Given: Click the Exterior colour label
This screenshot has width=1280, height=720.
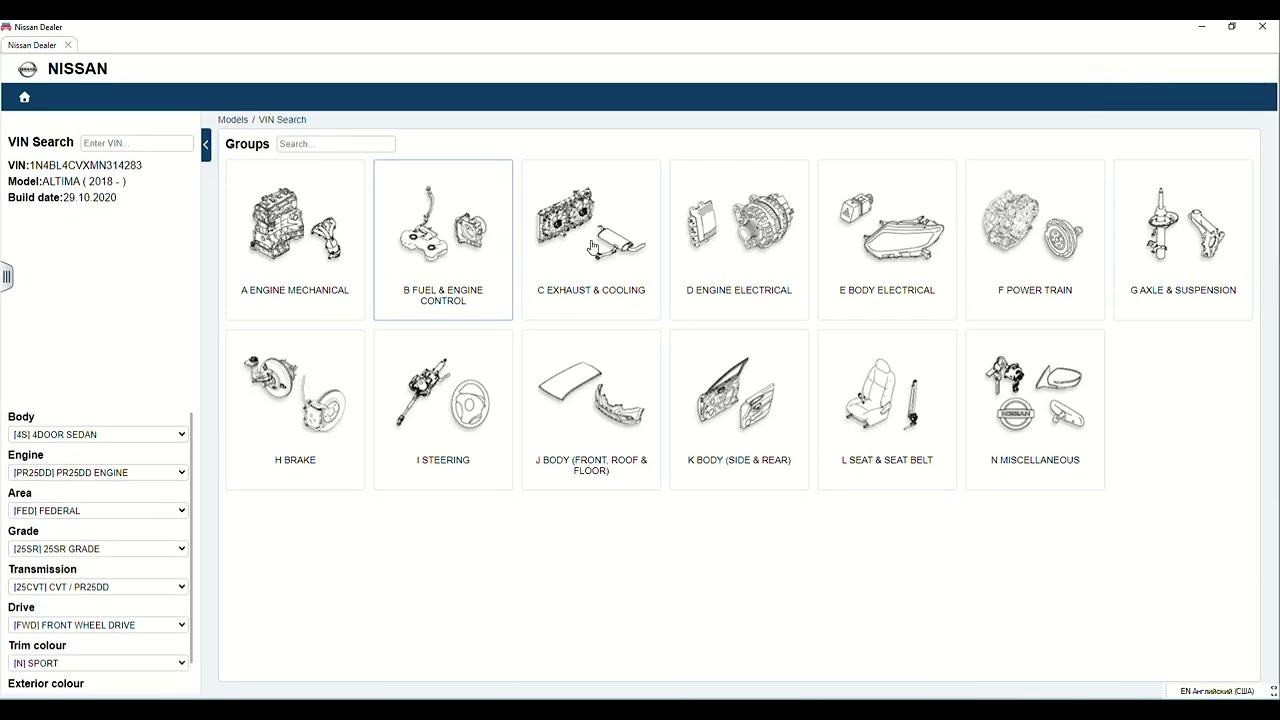Looking at the screenshot, I should pyautogui.click(x=46, y=683).
